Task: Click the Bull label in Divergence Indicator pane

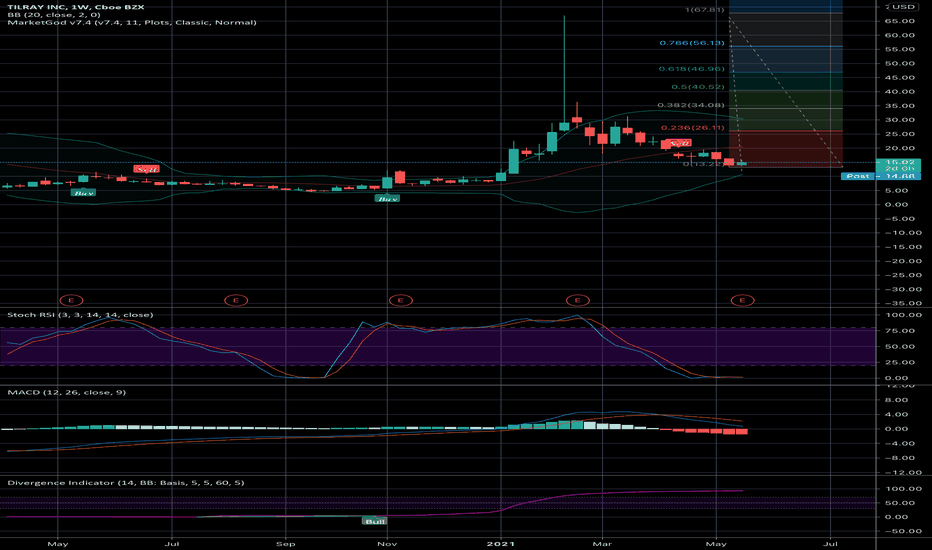Action: [374, 521]
